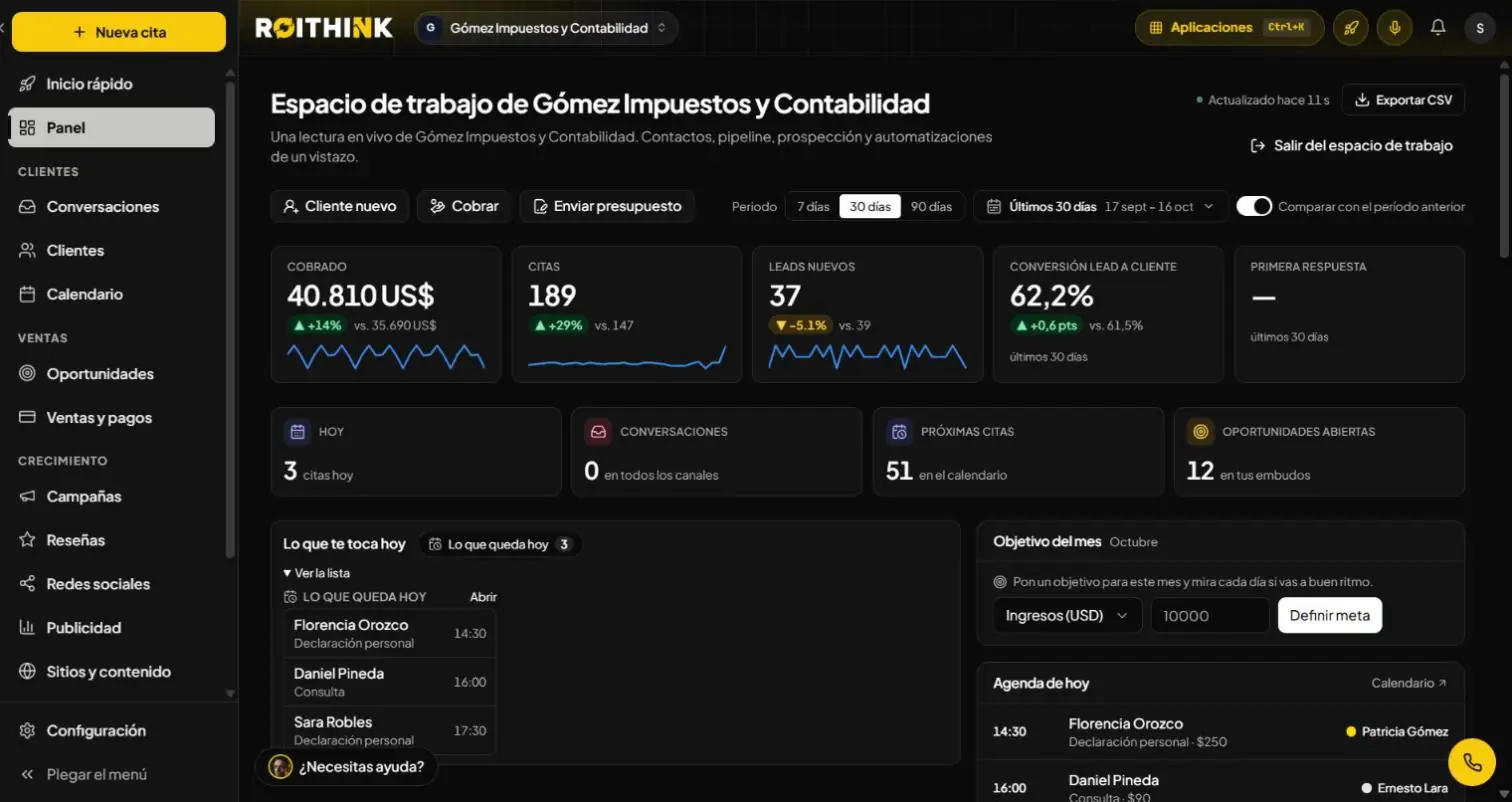This screenshot has height=802, width=1512.
Task: Open the Clientes section in the sidebar
Action: tap(112, 251)
